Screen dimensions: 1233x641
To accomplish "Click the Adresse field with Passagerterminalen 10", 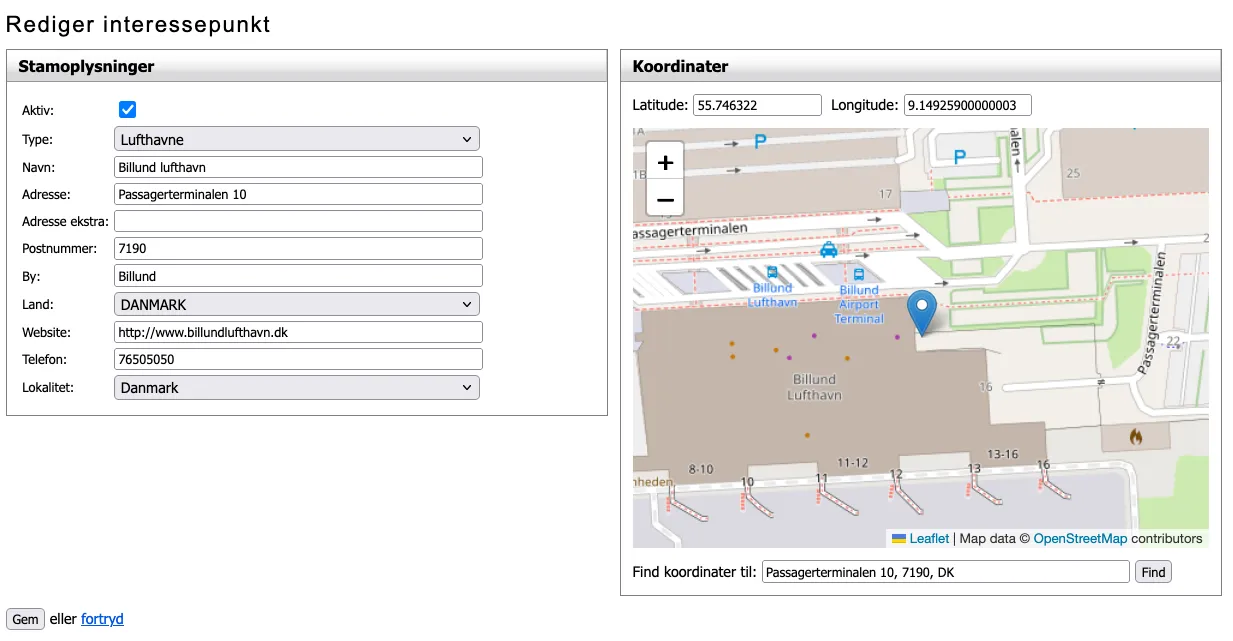I will (x=299, y=194).
